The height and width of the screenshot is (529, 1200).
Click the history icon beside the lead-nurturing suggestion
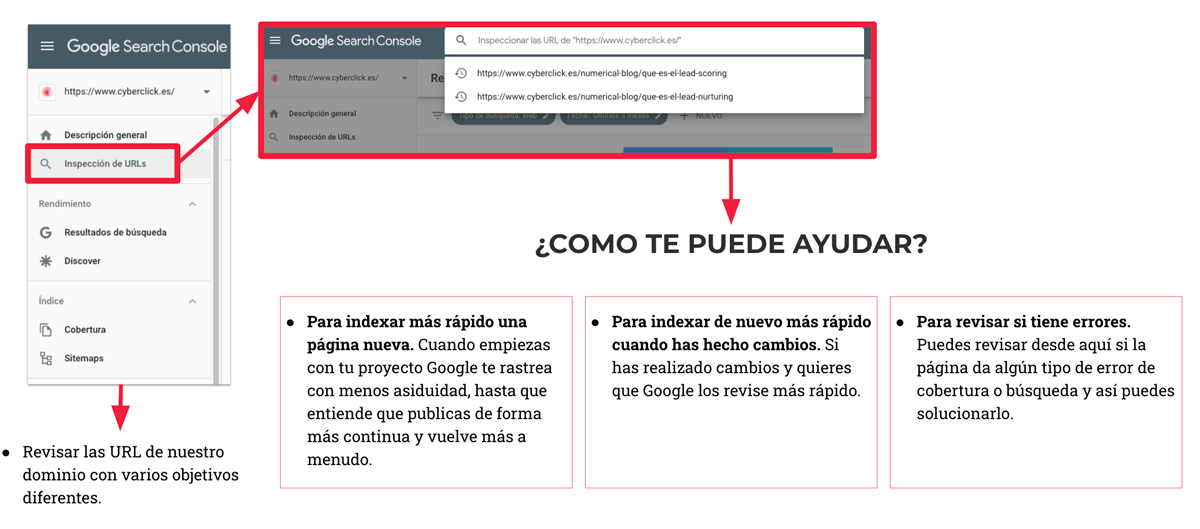coord(461,97)
